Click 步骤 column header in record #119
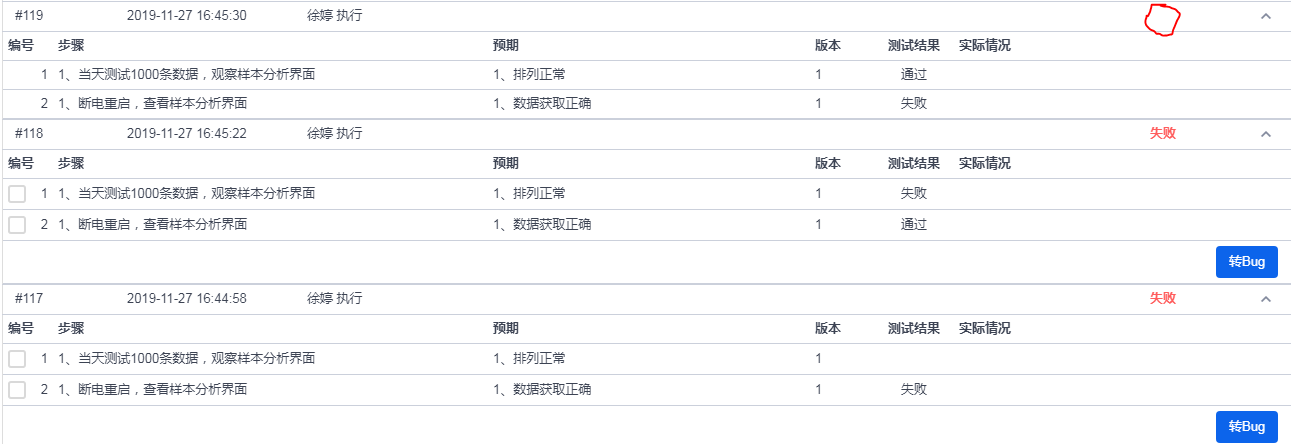This screenshot has width=1291, height=444. (x=71, y=46)
